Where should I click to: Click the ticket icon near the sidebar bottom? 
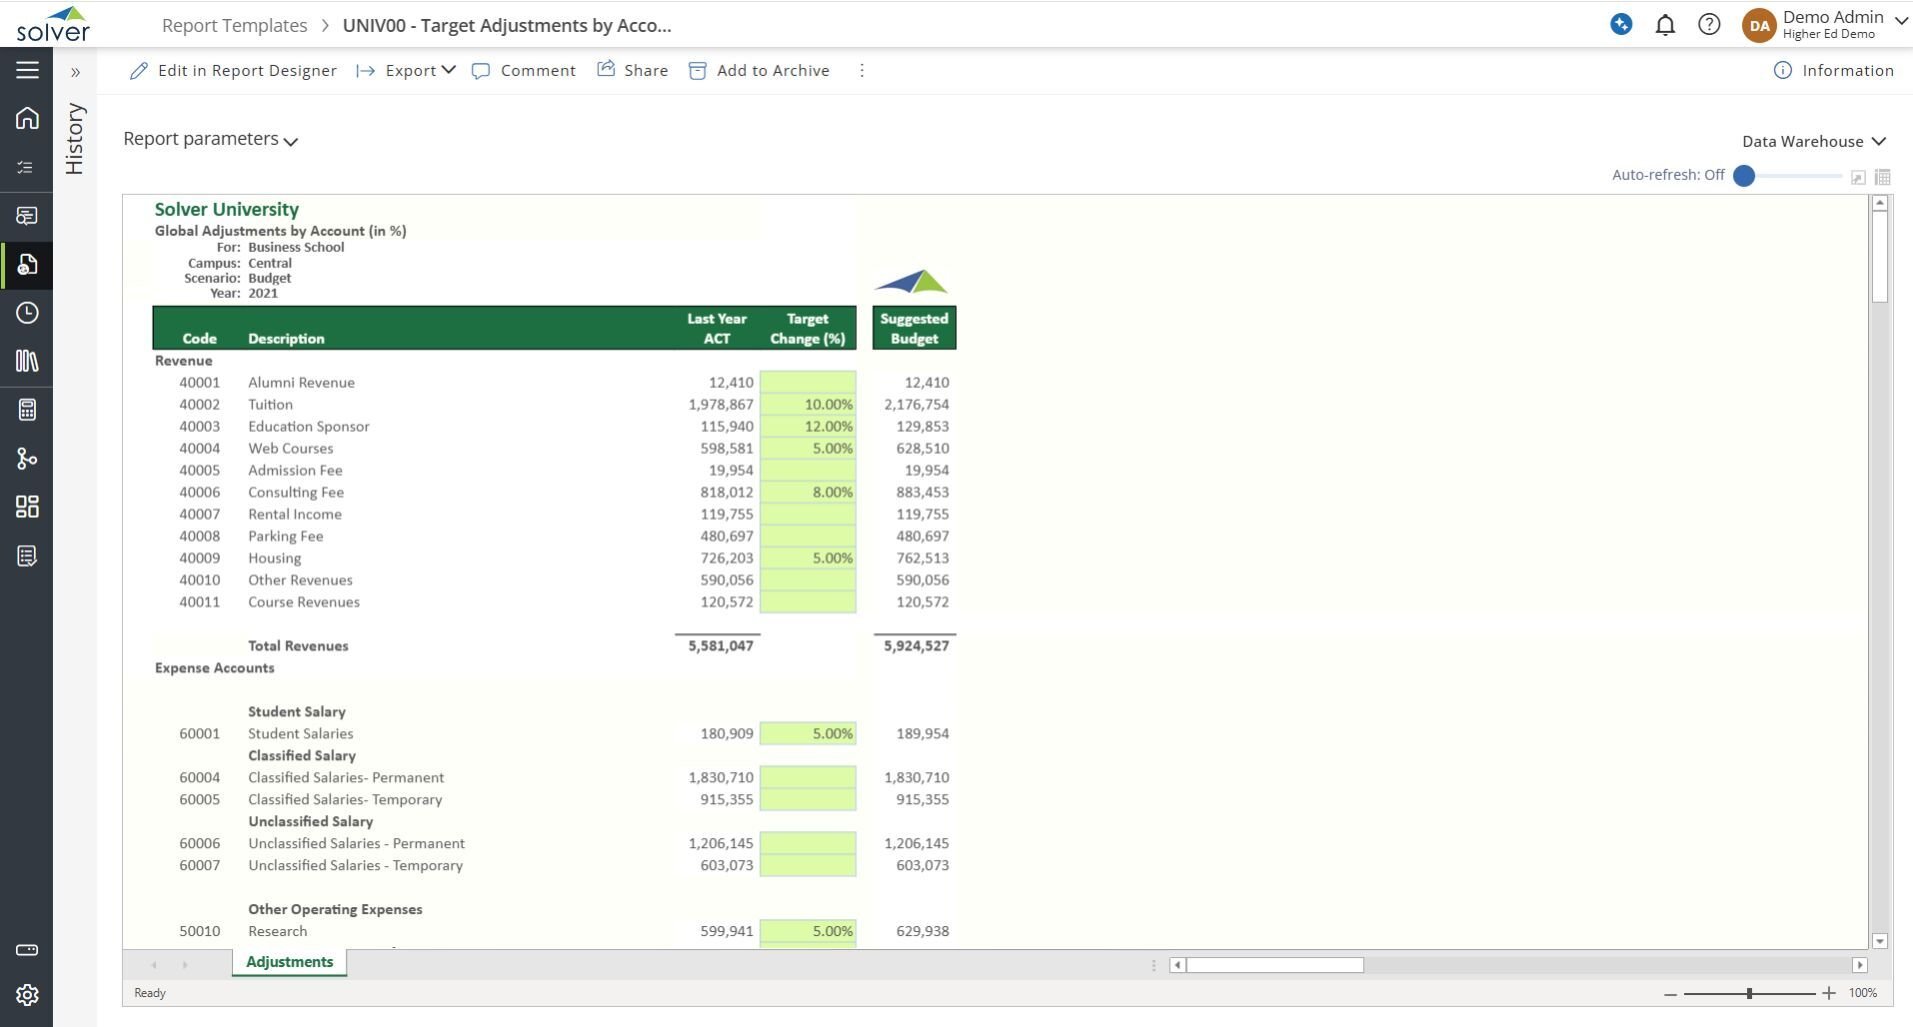(27, 949)
